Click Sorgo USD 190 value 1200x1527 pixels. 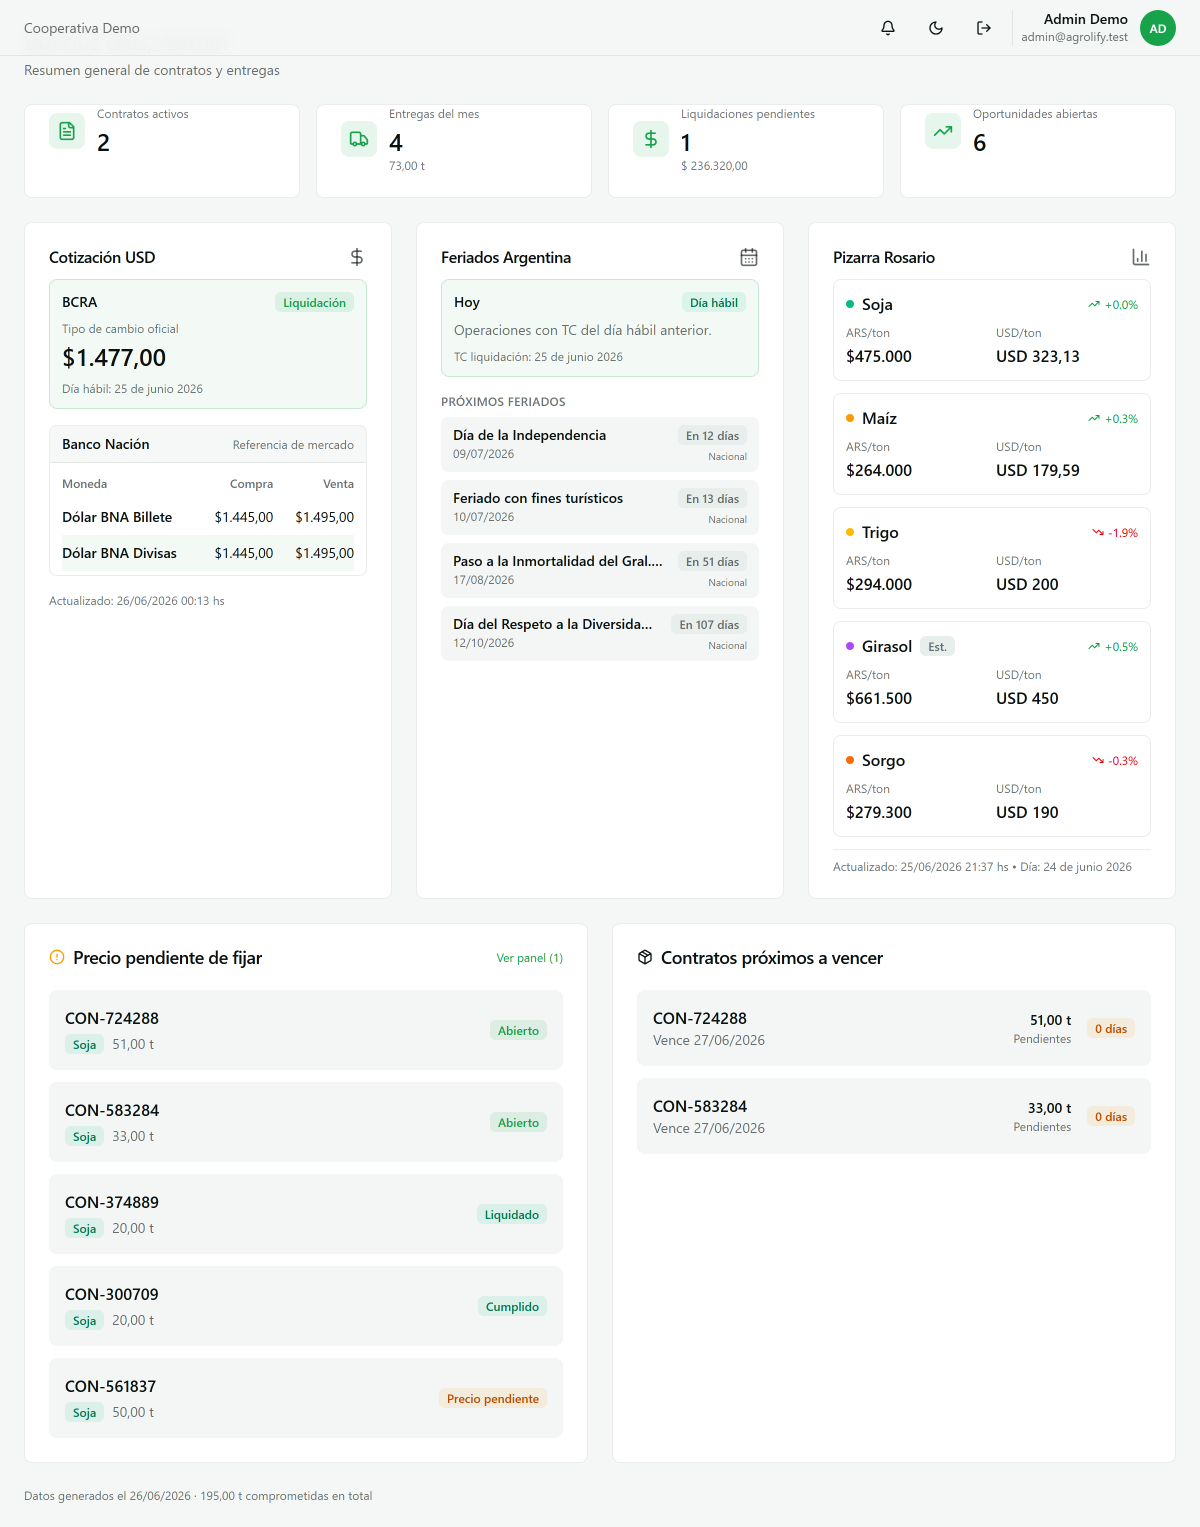point(1027,812)
